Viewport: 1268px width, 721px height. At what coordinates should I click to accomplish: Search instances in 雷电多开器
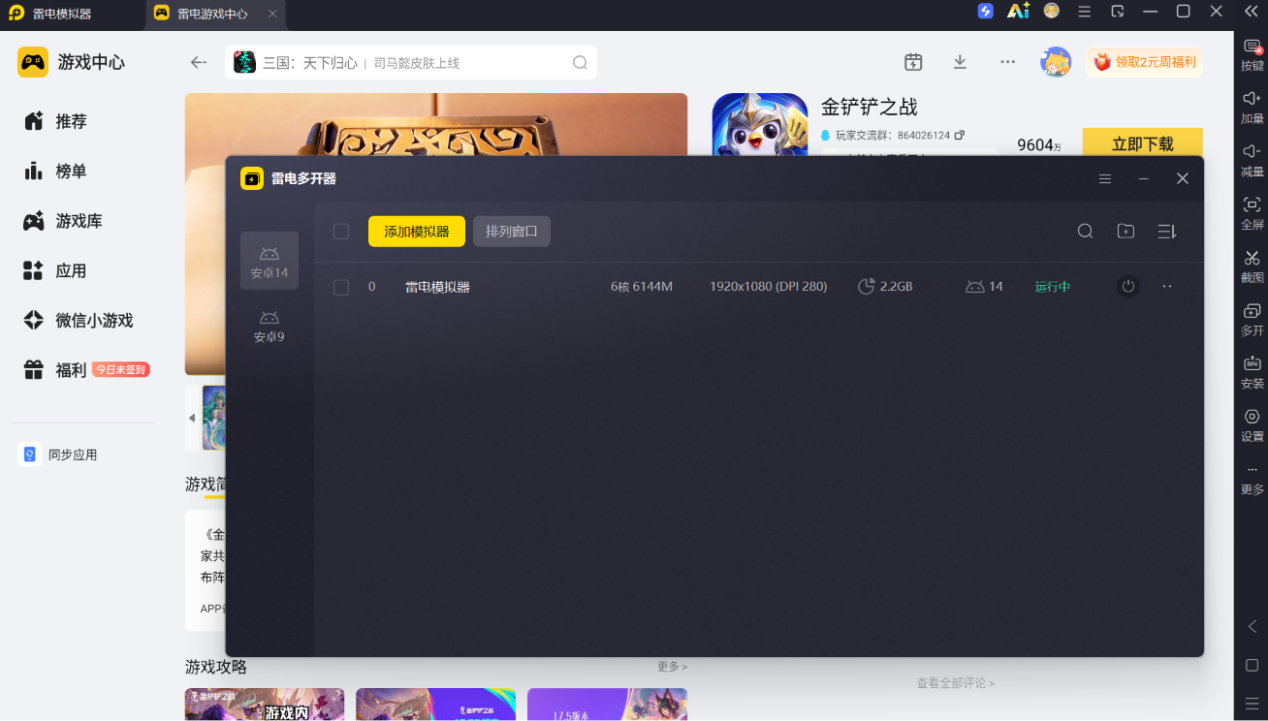(1085, 231)
